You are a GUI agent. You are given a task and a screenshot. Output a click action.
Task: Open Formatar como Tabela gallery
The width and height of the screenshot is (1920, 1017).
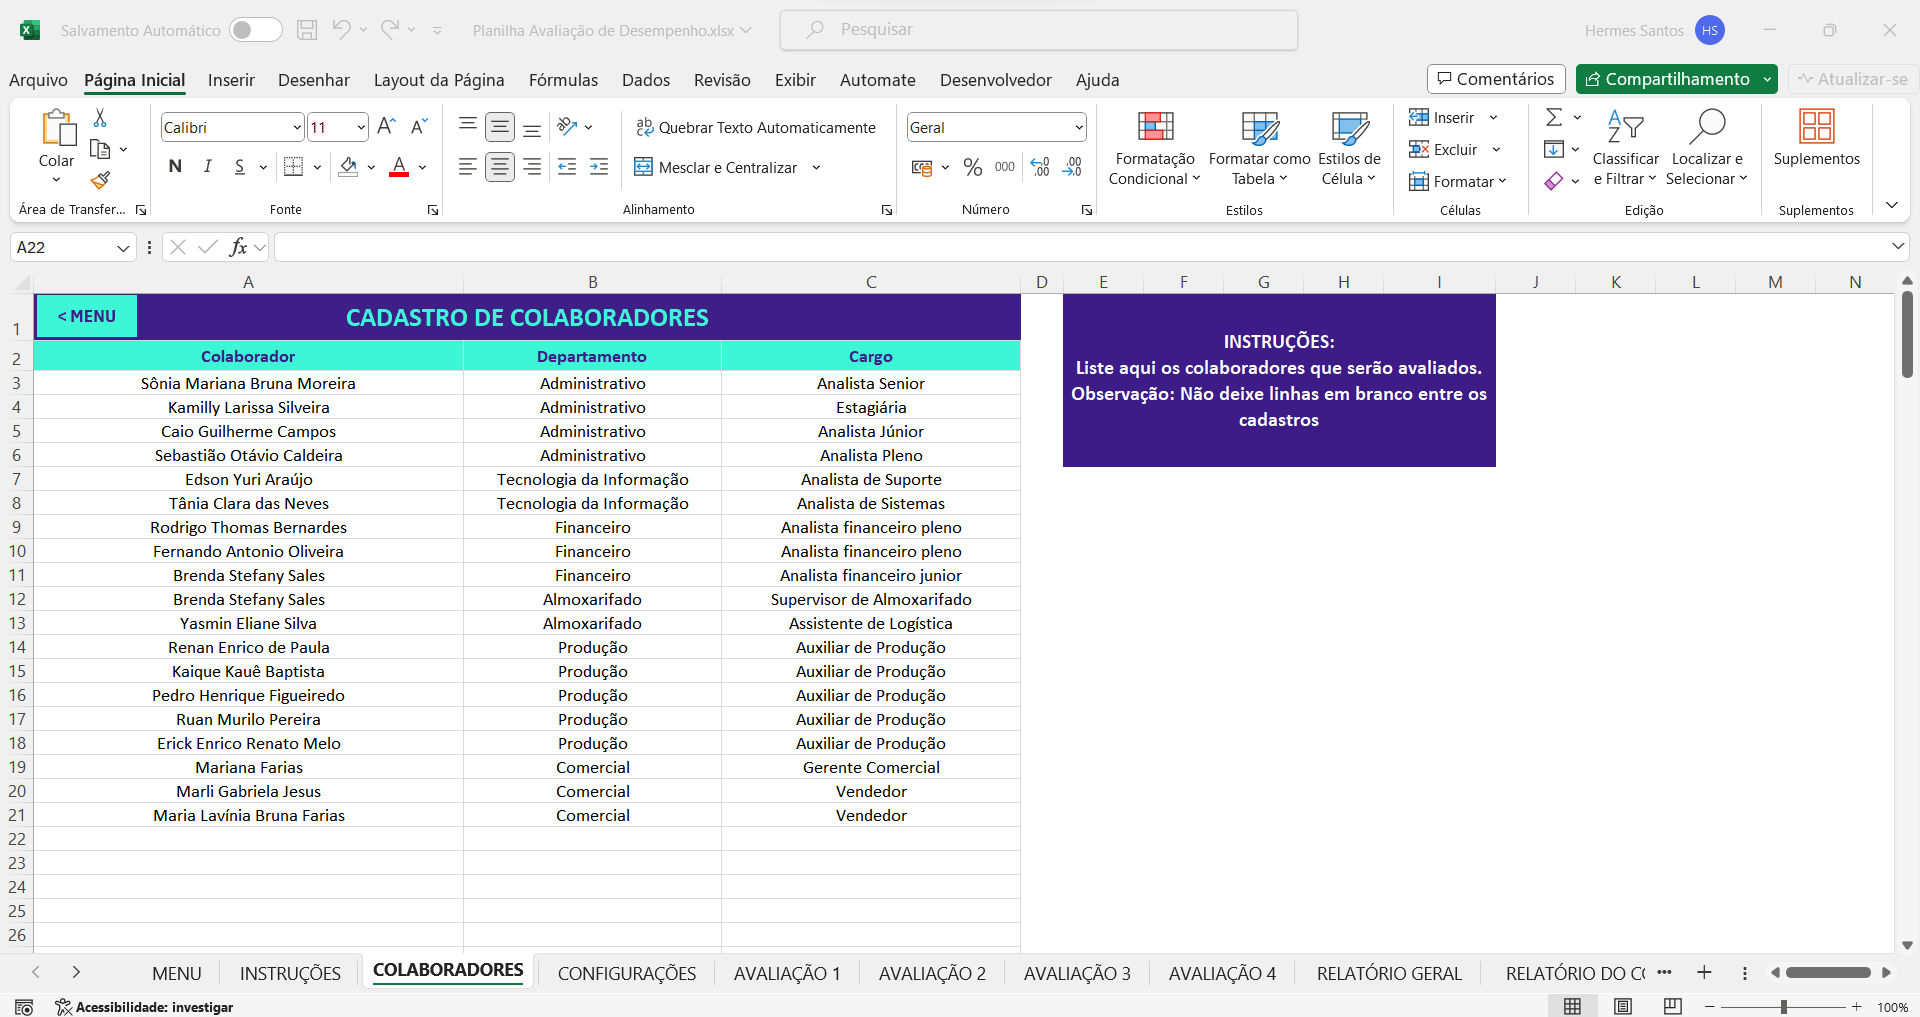coord(1260,148)
